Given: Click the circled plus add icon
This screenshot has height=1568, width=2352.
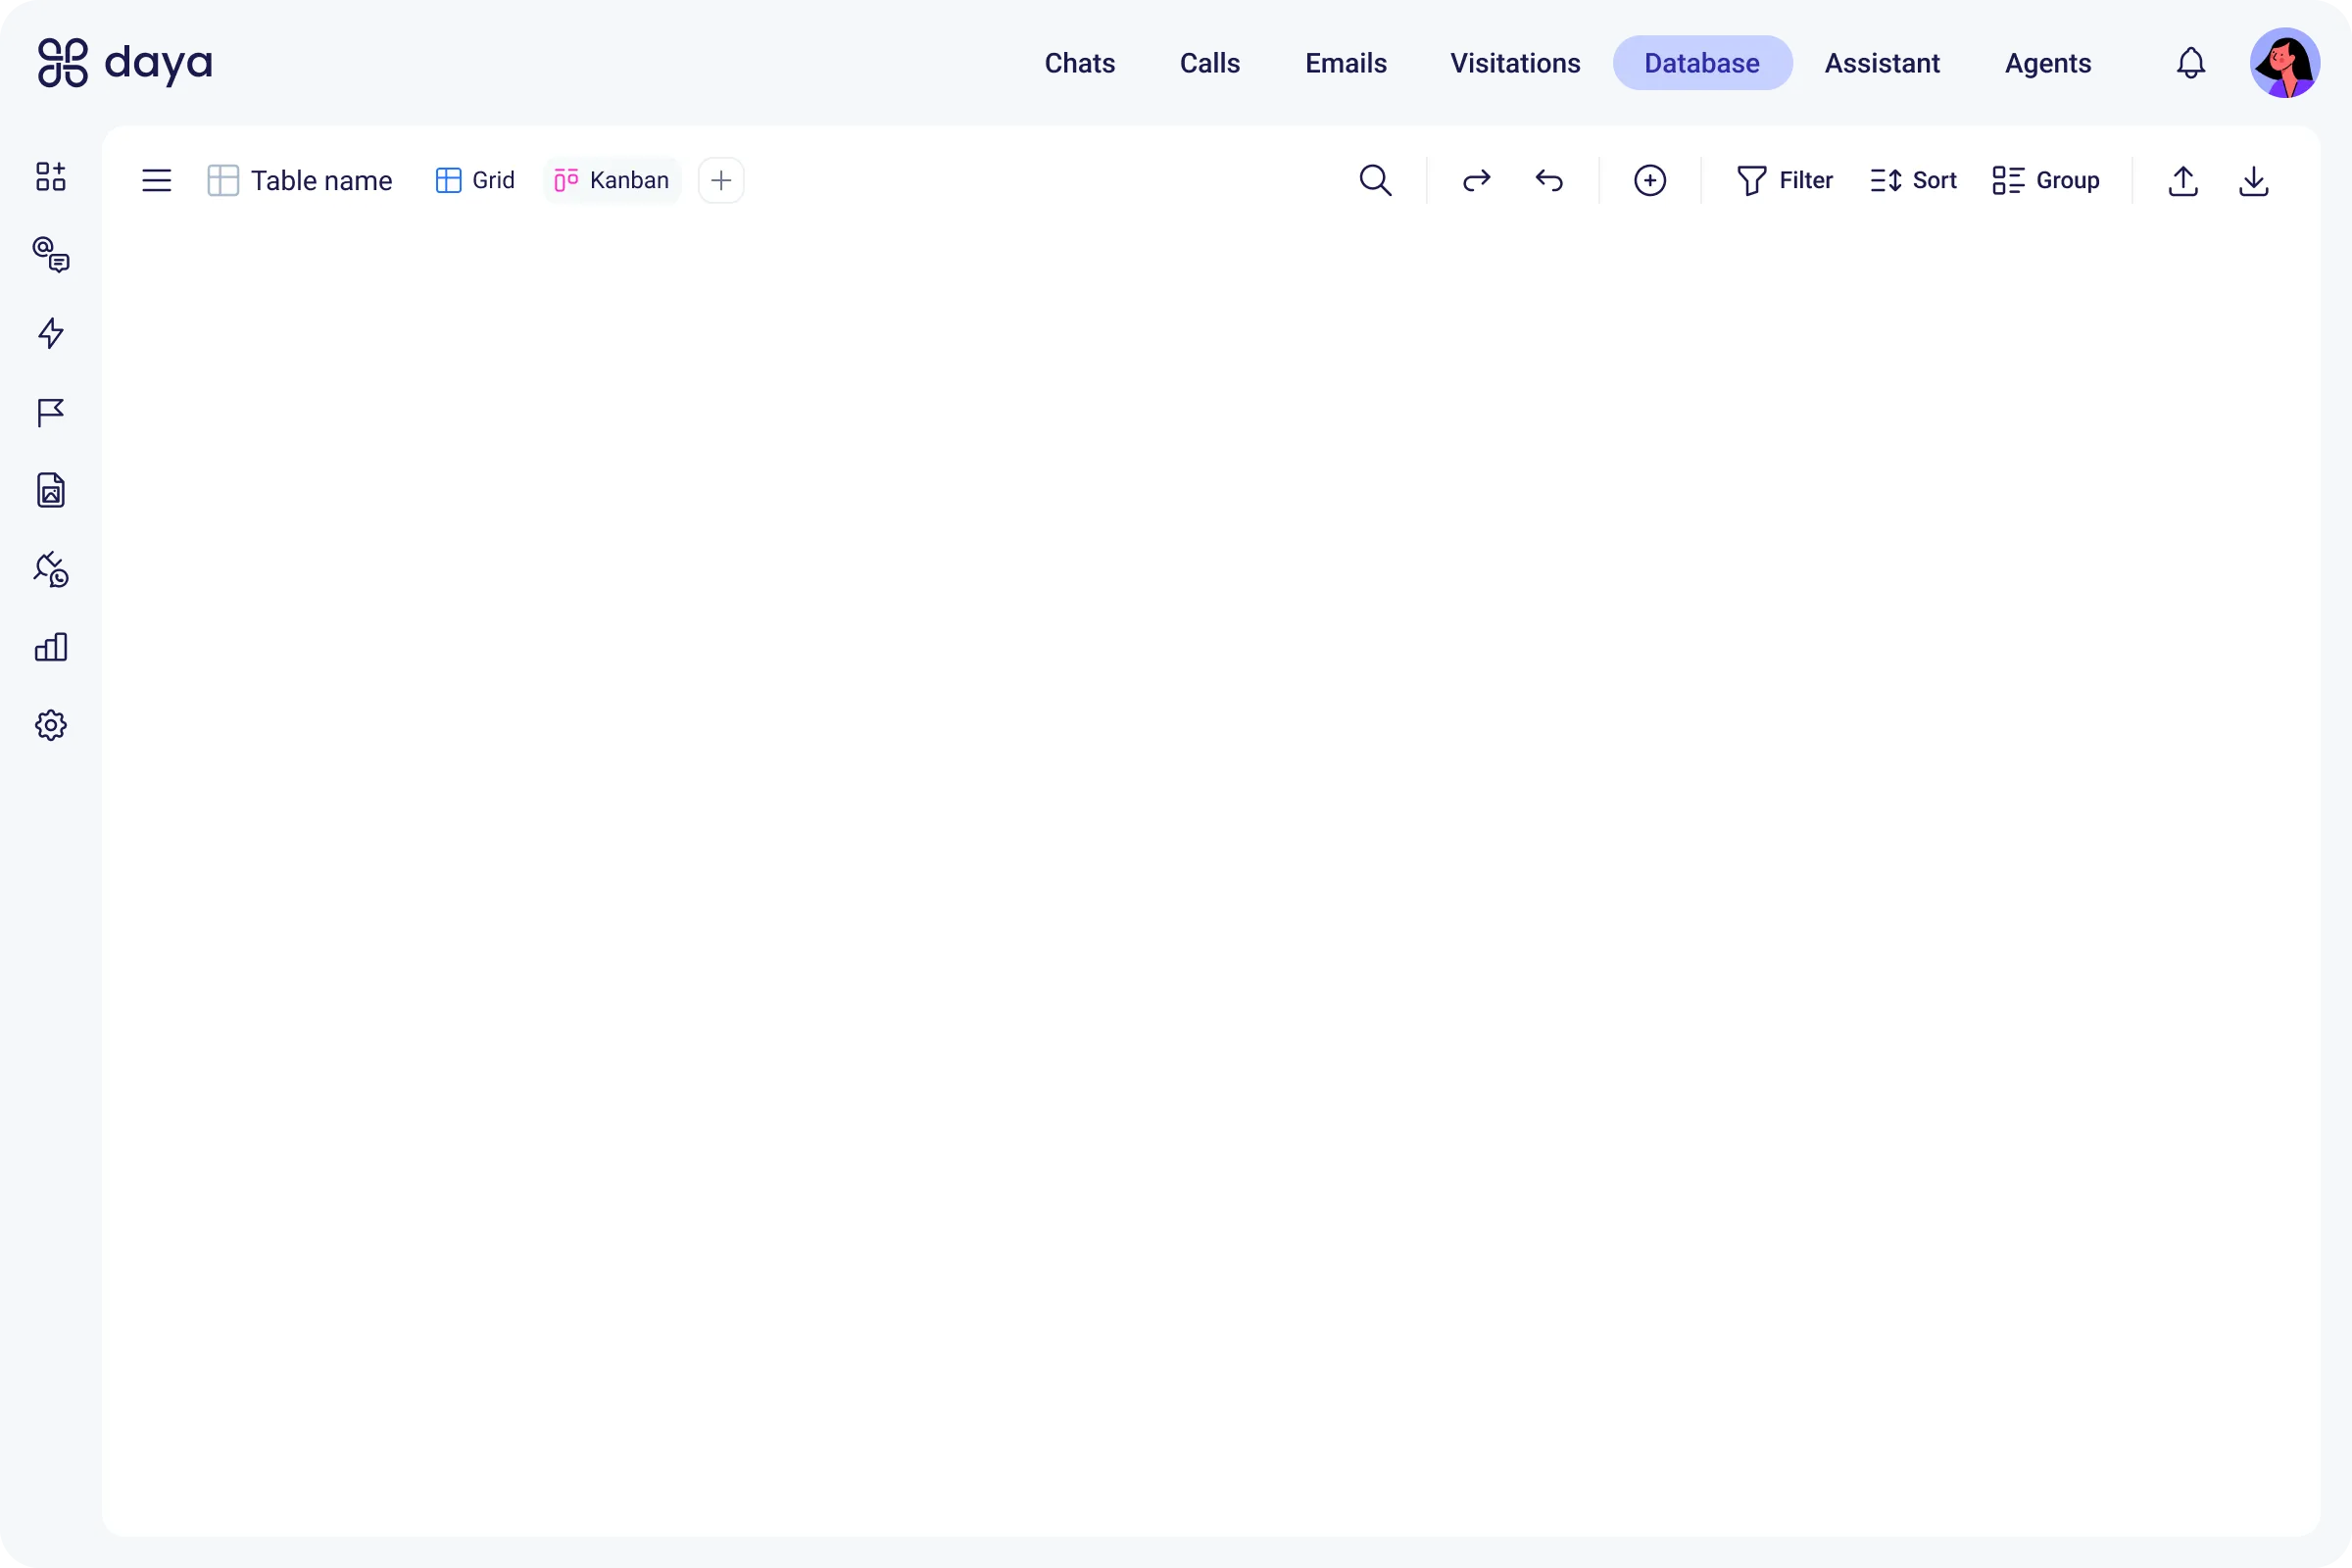Looking at the screenshot, I should pyautogui.click(x=1650, y=181).
